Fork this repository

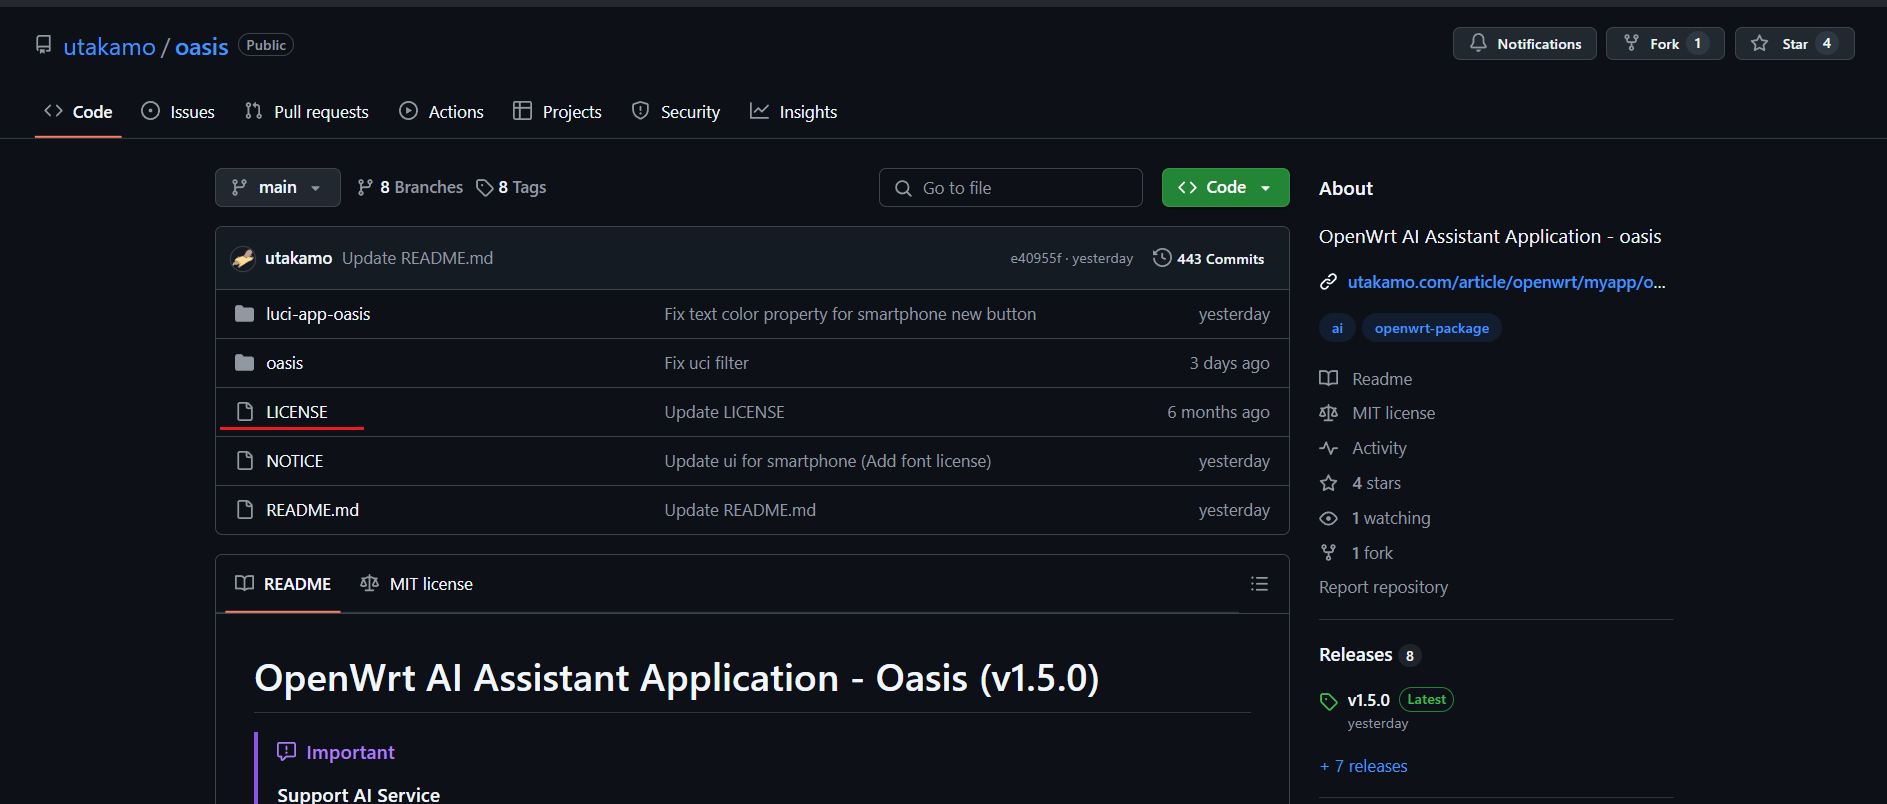point(1664,44)
